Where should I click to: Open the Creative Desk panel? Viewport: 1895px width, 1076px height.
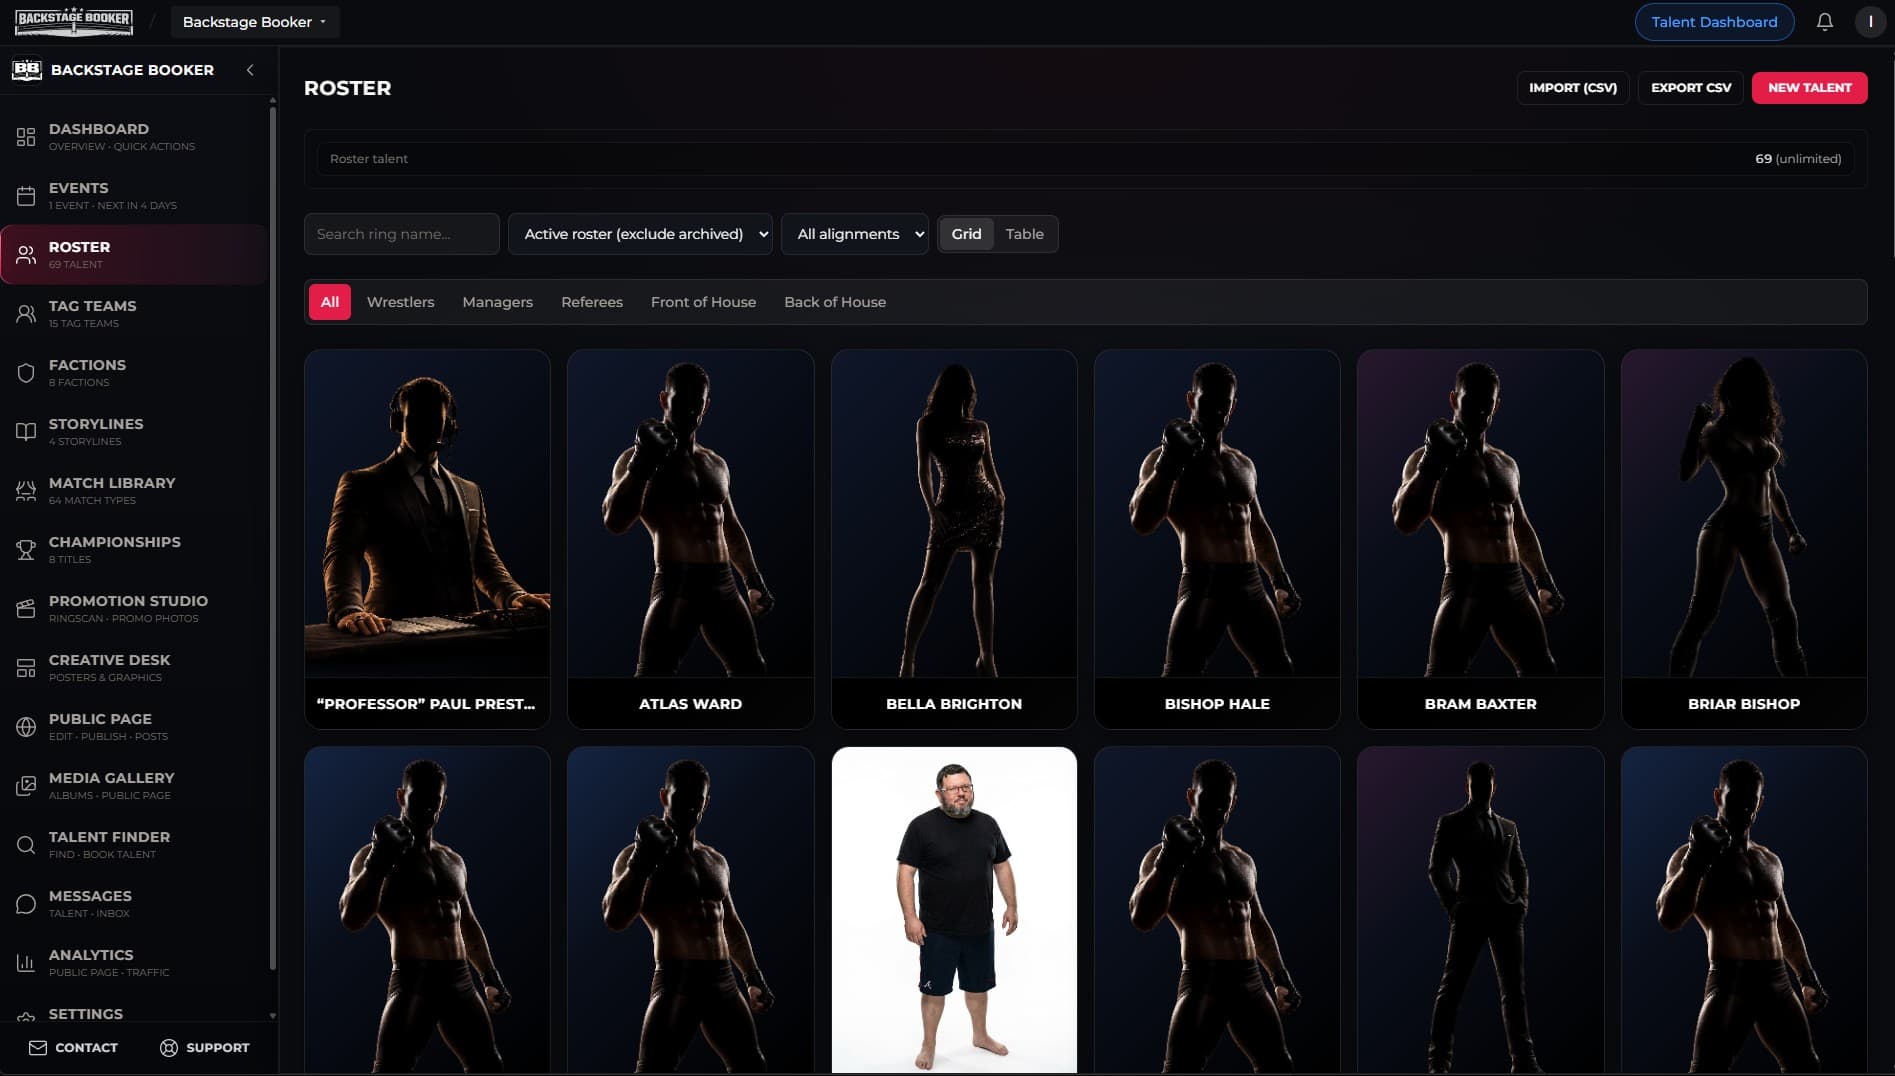110,667
